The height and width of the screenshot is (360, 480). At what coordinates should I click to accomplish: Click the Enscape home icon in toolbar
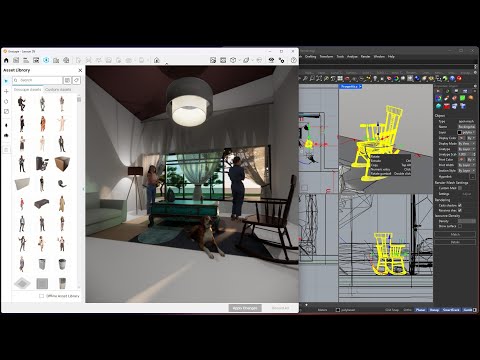pos(6,60)
